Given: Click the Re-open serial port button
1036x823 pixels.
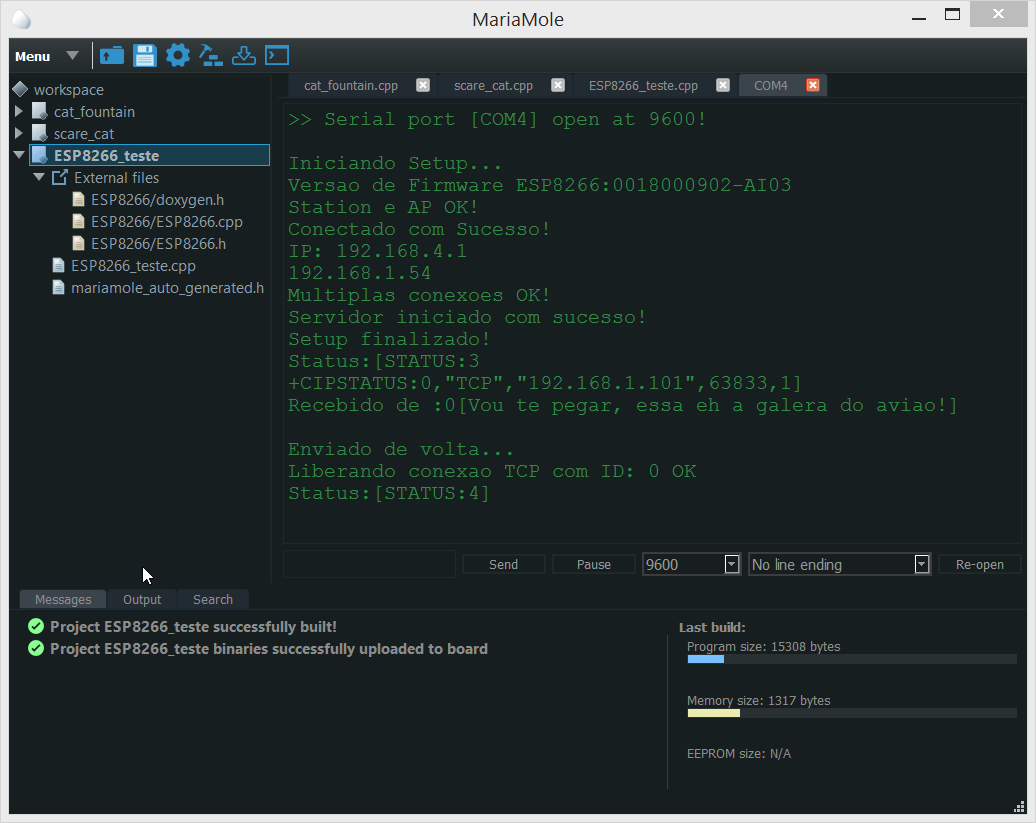Looking at the screenshot, I should coord(979,565).
